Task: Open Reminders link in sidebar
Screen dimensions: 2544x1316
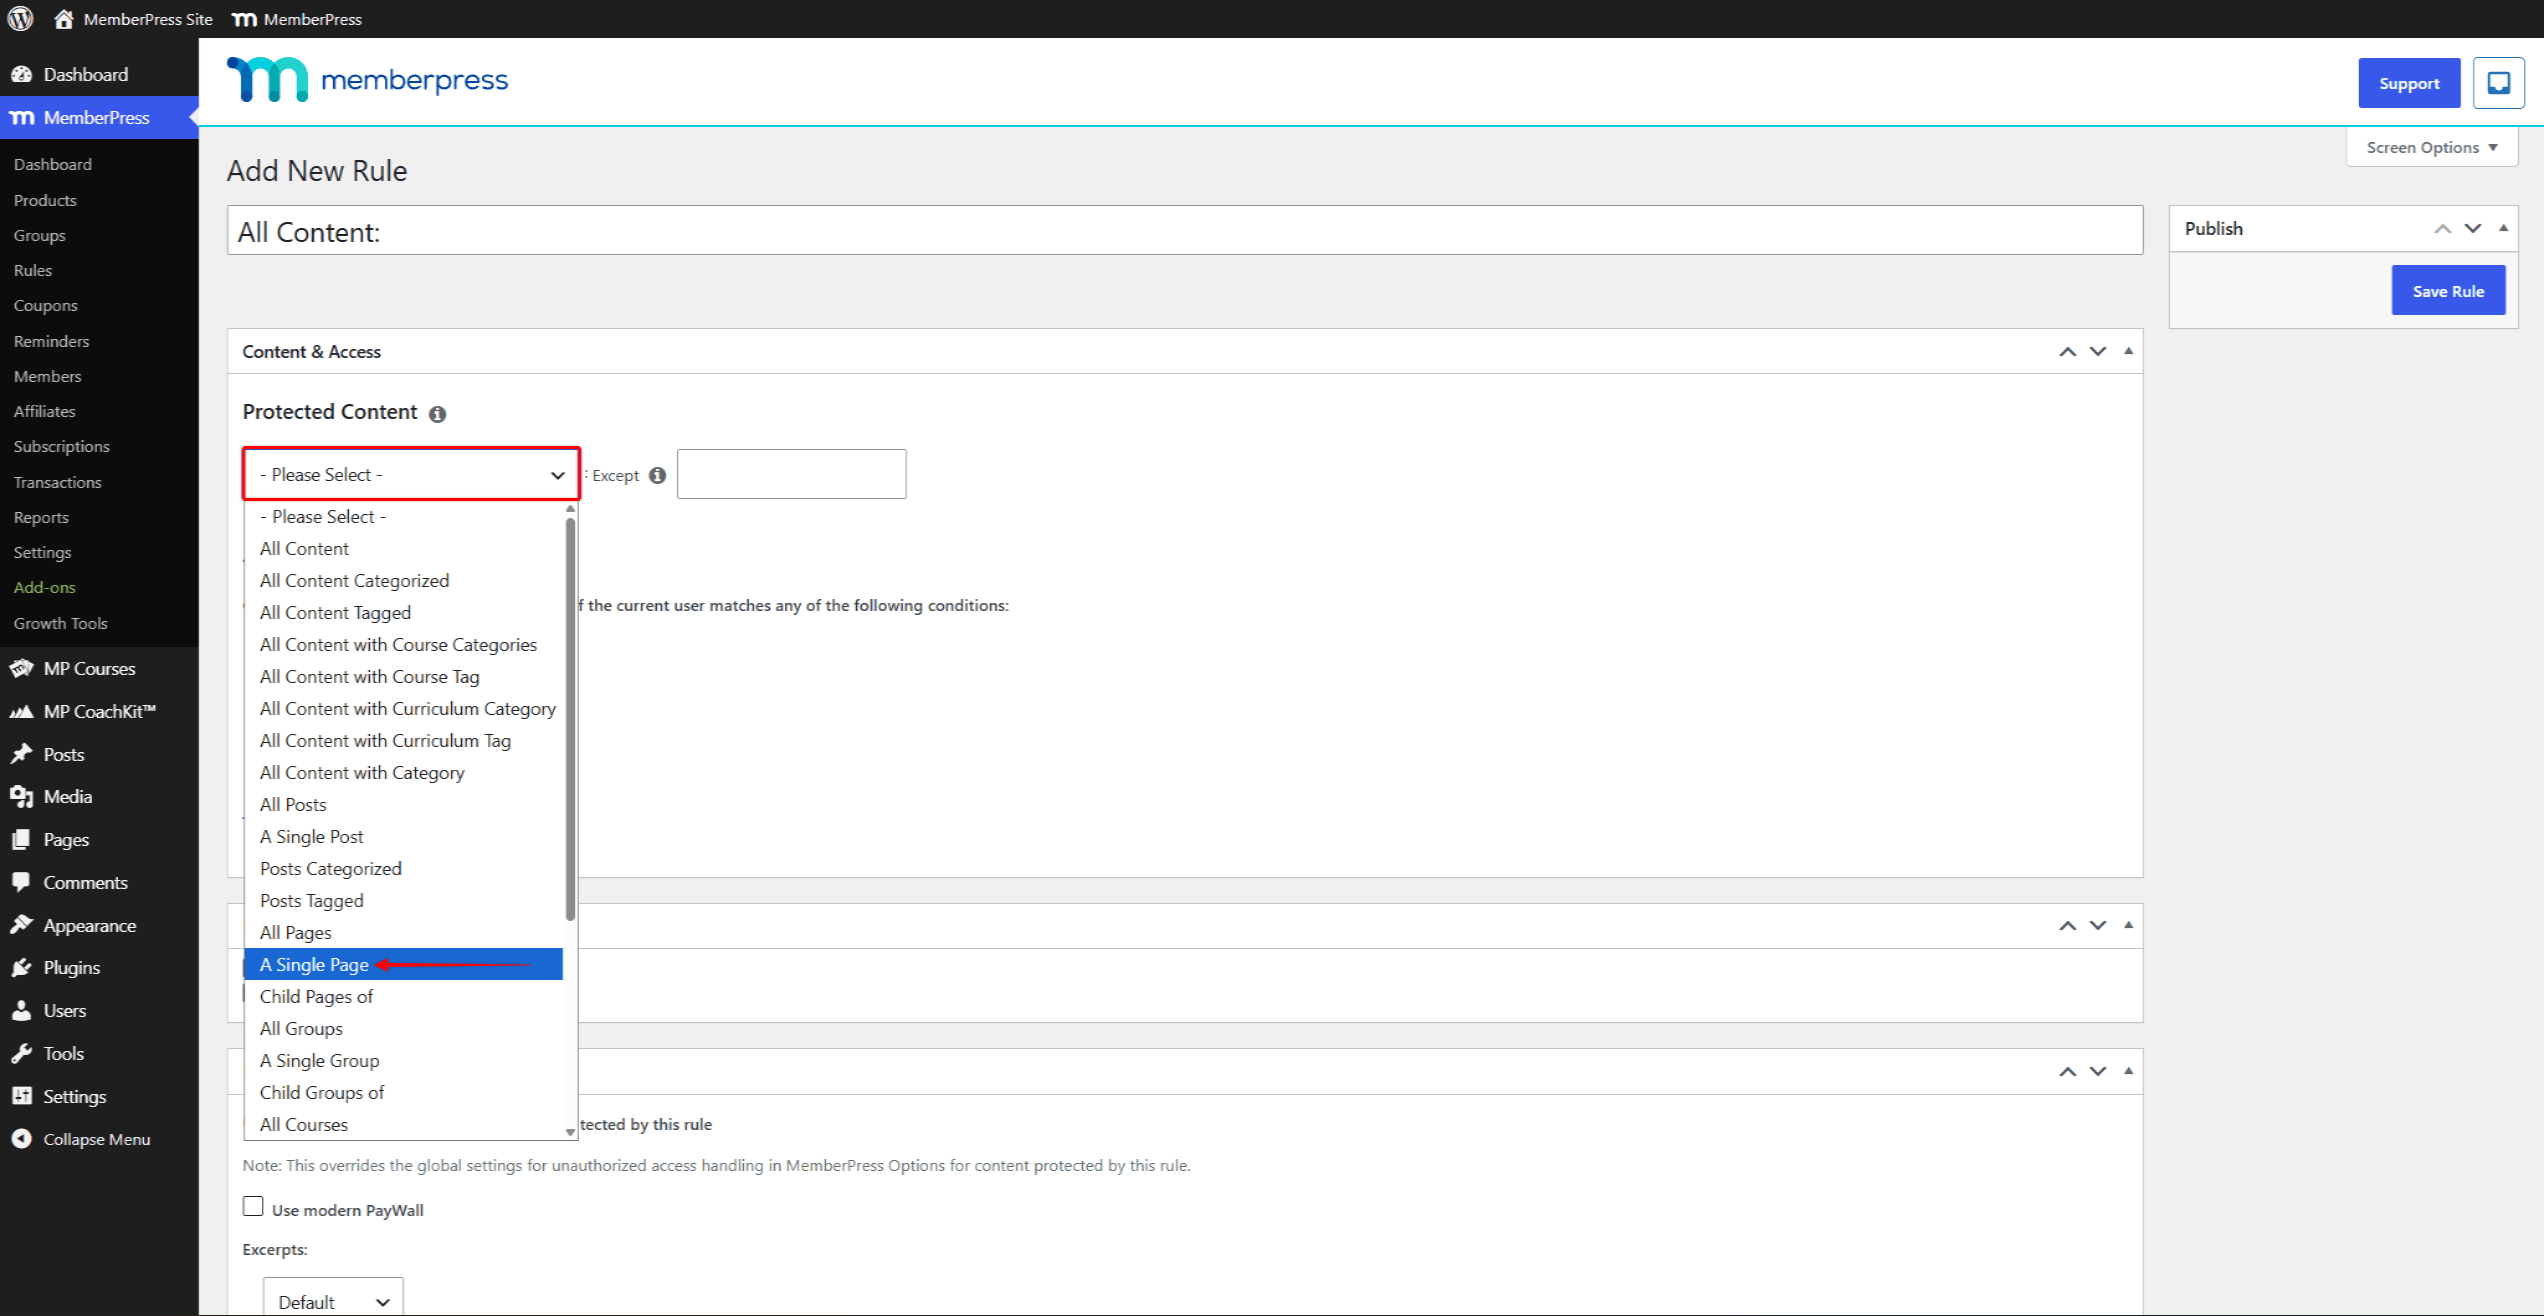Action: click(52, 341)
